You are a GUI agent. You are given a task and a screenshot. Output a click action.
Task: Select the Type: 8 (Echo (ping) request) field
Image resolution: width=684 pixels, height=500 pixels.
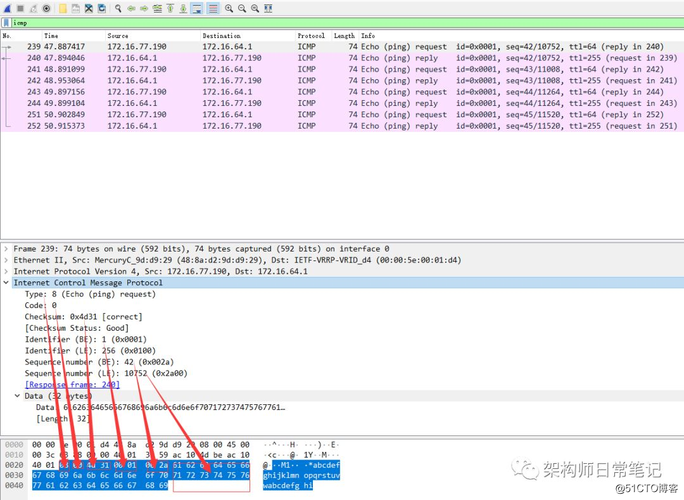(90, 294)
